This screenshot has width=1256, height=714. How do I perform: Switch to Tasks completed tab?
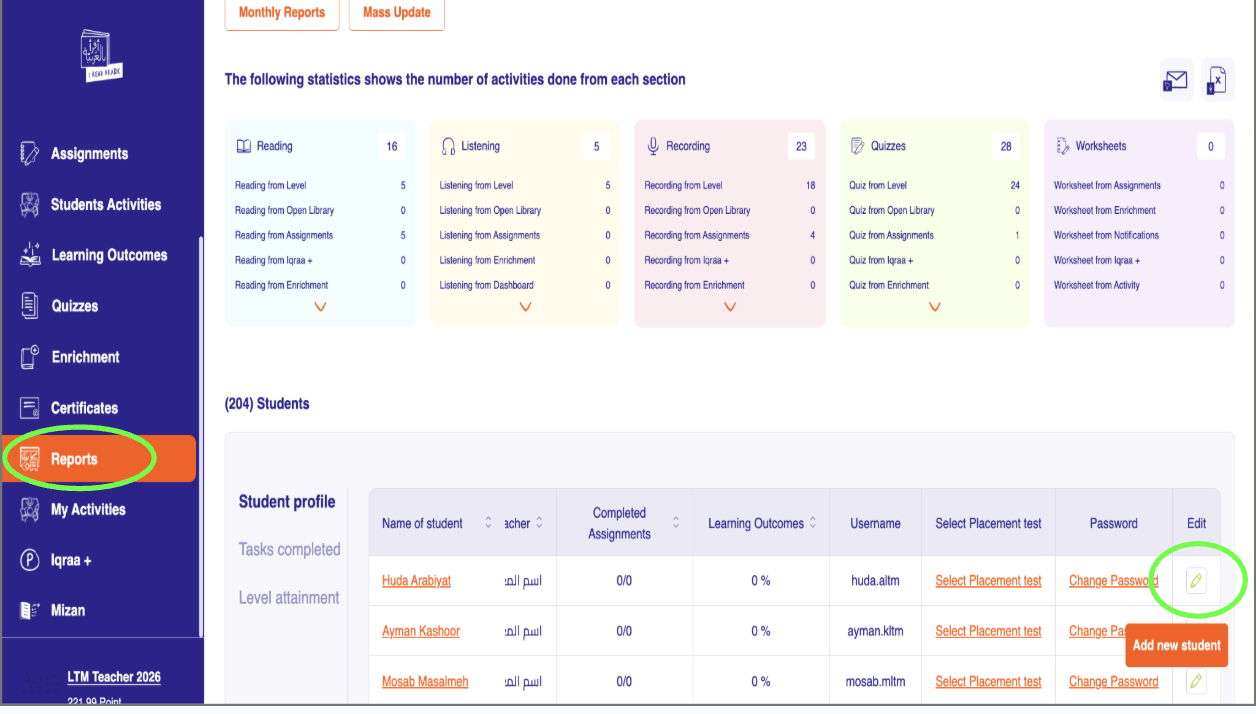pos(289,549)
